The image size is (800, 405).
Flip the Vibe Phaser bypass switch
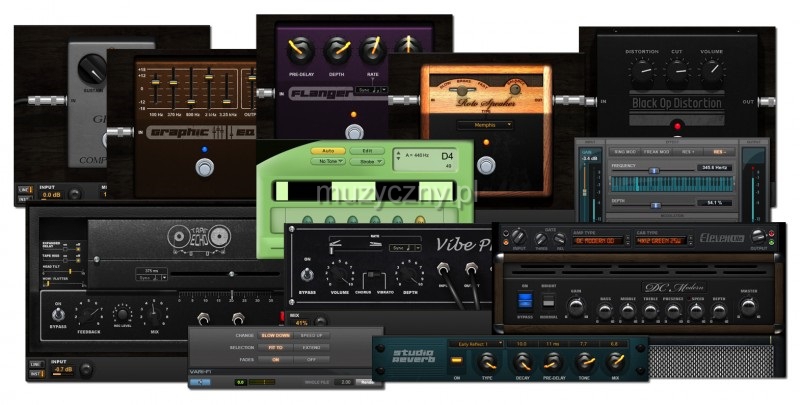305,275
